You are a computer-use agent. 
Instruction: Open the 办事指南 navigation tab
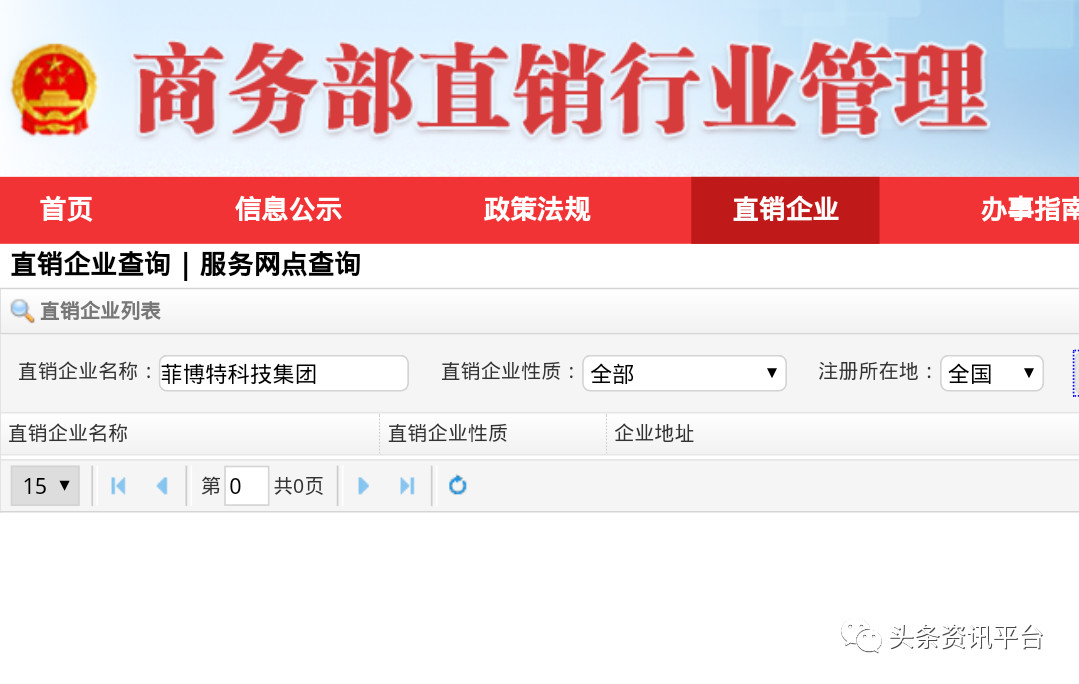[1028, 210]
